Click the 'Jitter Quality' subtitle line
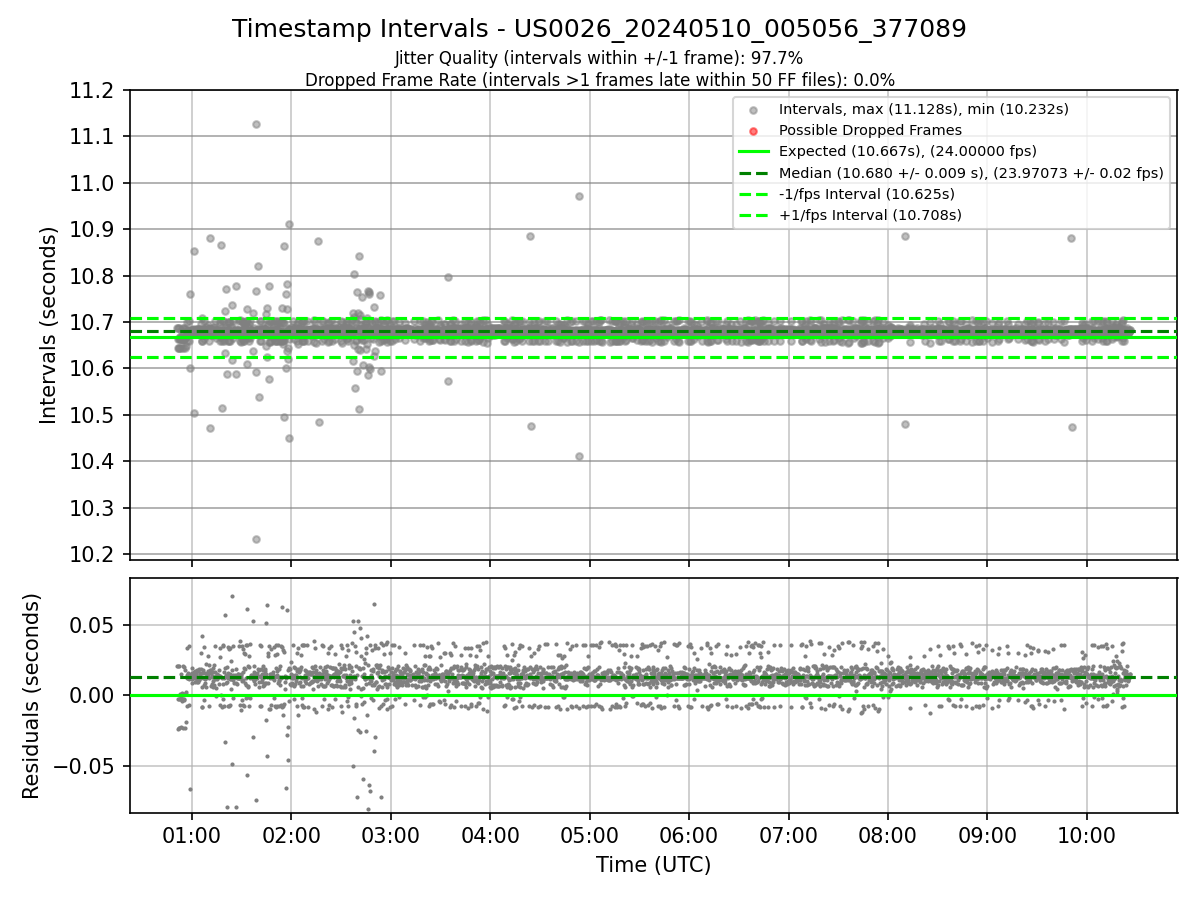 (599, 59)
